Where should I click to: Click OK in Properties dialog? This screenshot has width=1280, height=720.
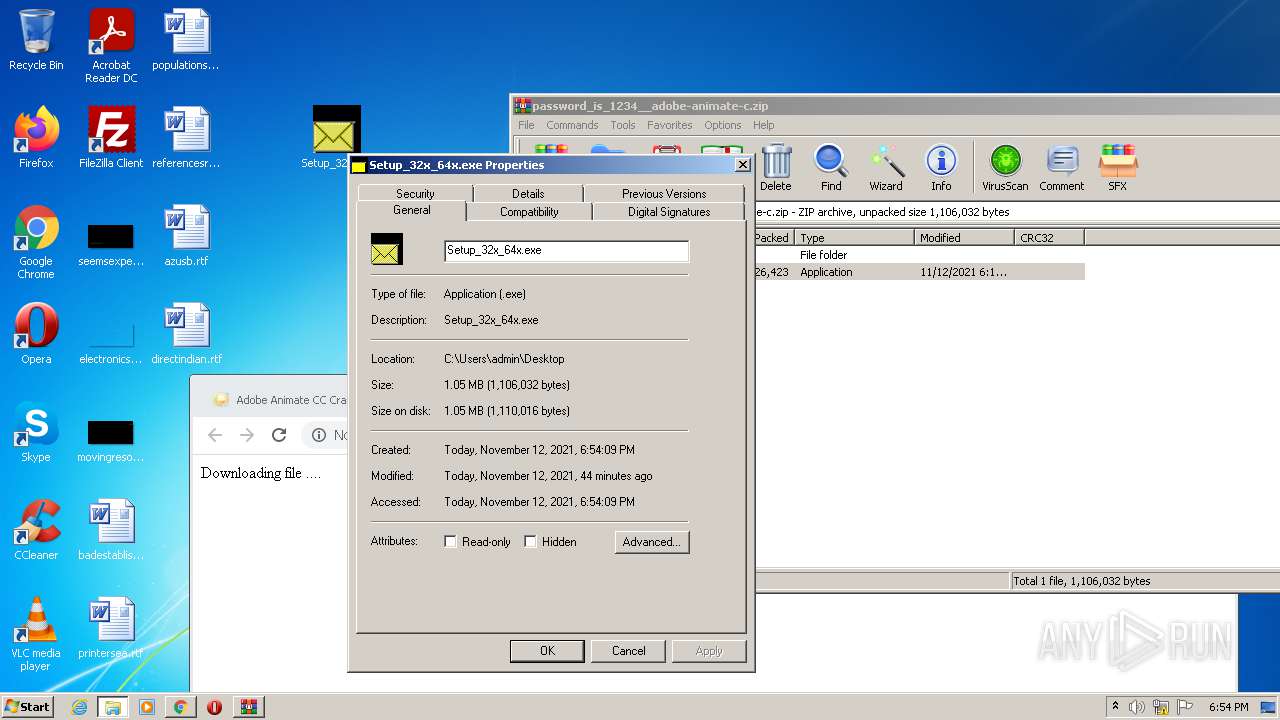click(x=547, y=651)
